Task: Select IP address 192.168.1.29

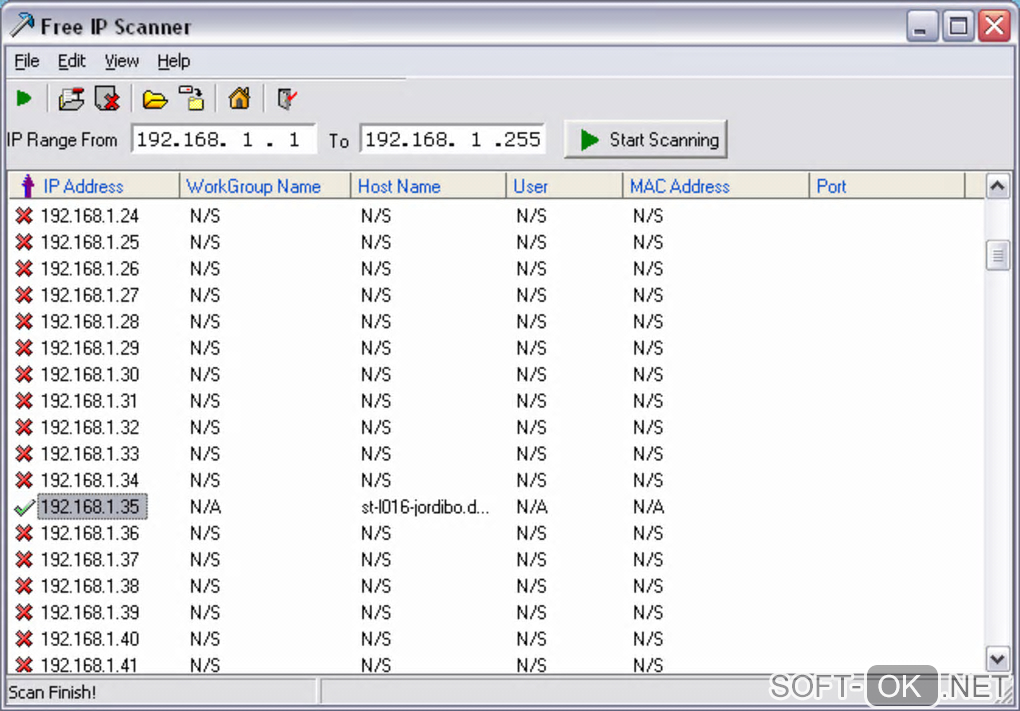Action: [x=90, y=348]
